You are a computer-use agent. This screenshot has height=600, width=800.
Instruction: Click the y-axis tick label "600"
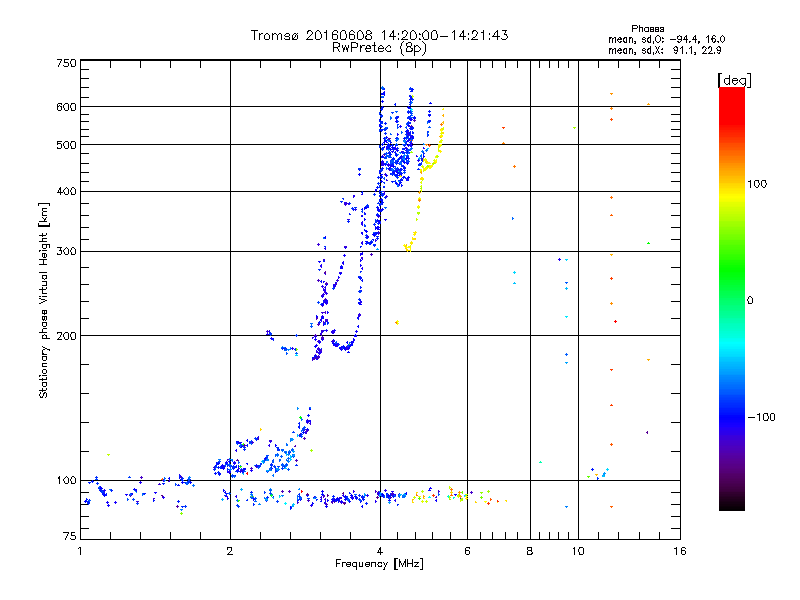(67, 107)
